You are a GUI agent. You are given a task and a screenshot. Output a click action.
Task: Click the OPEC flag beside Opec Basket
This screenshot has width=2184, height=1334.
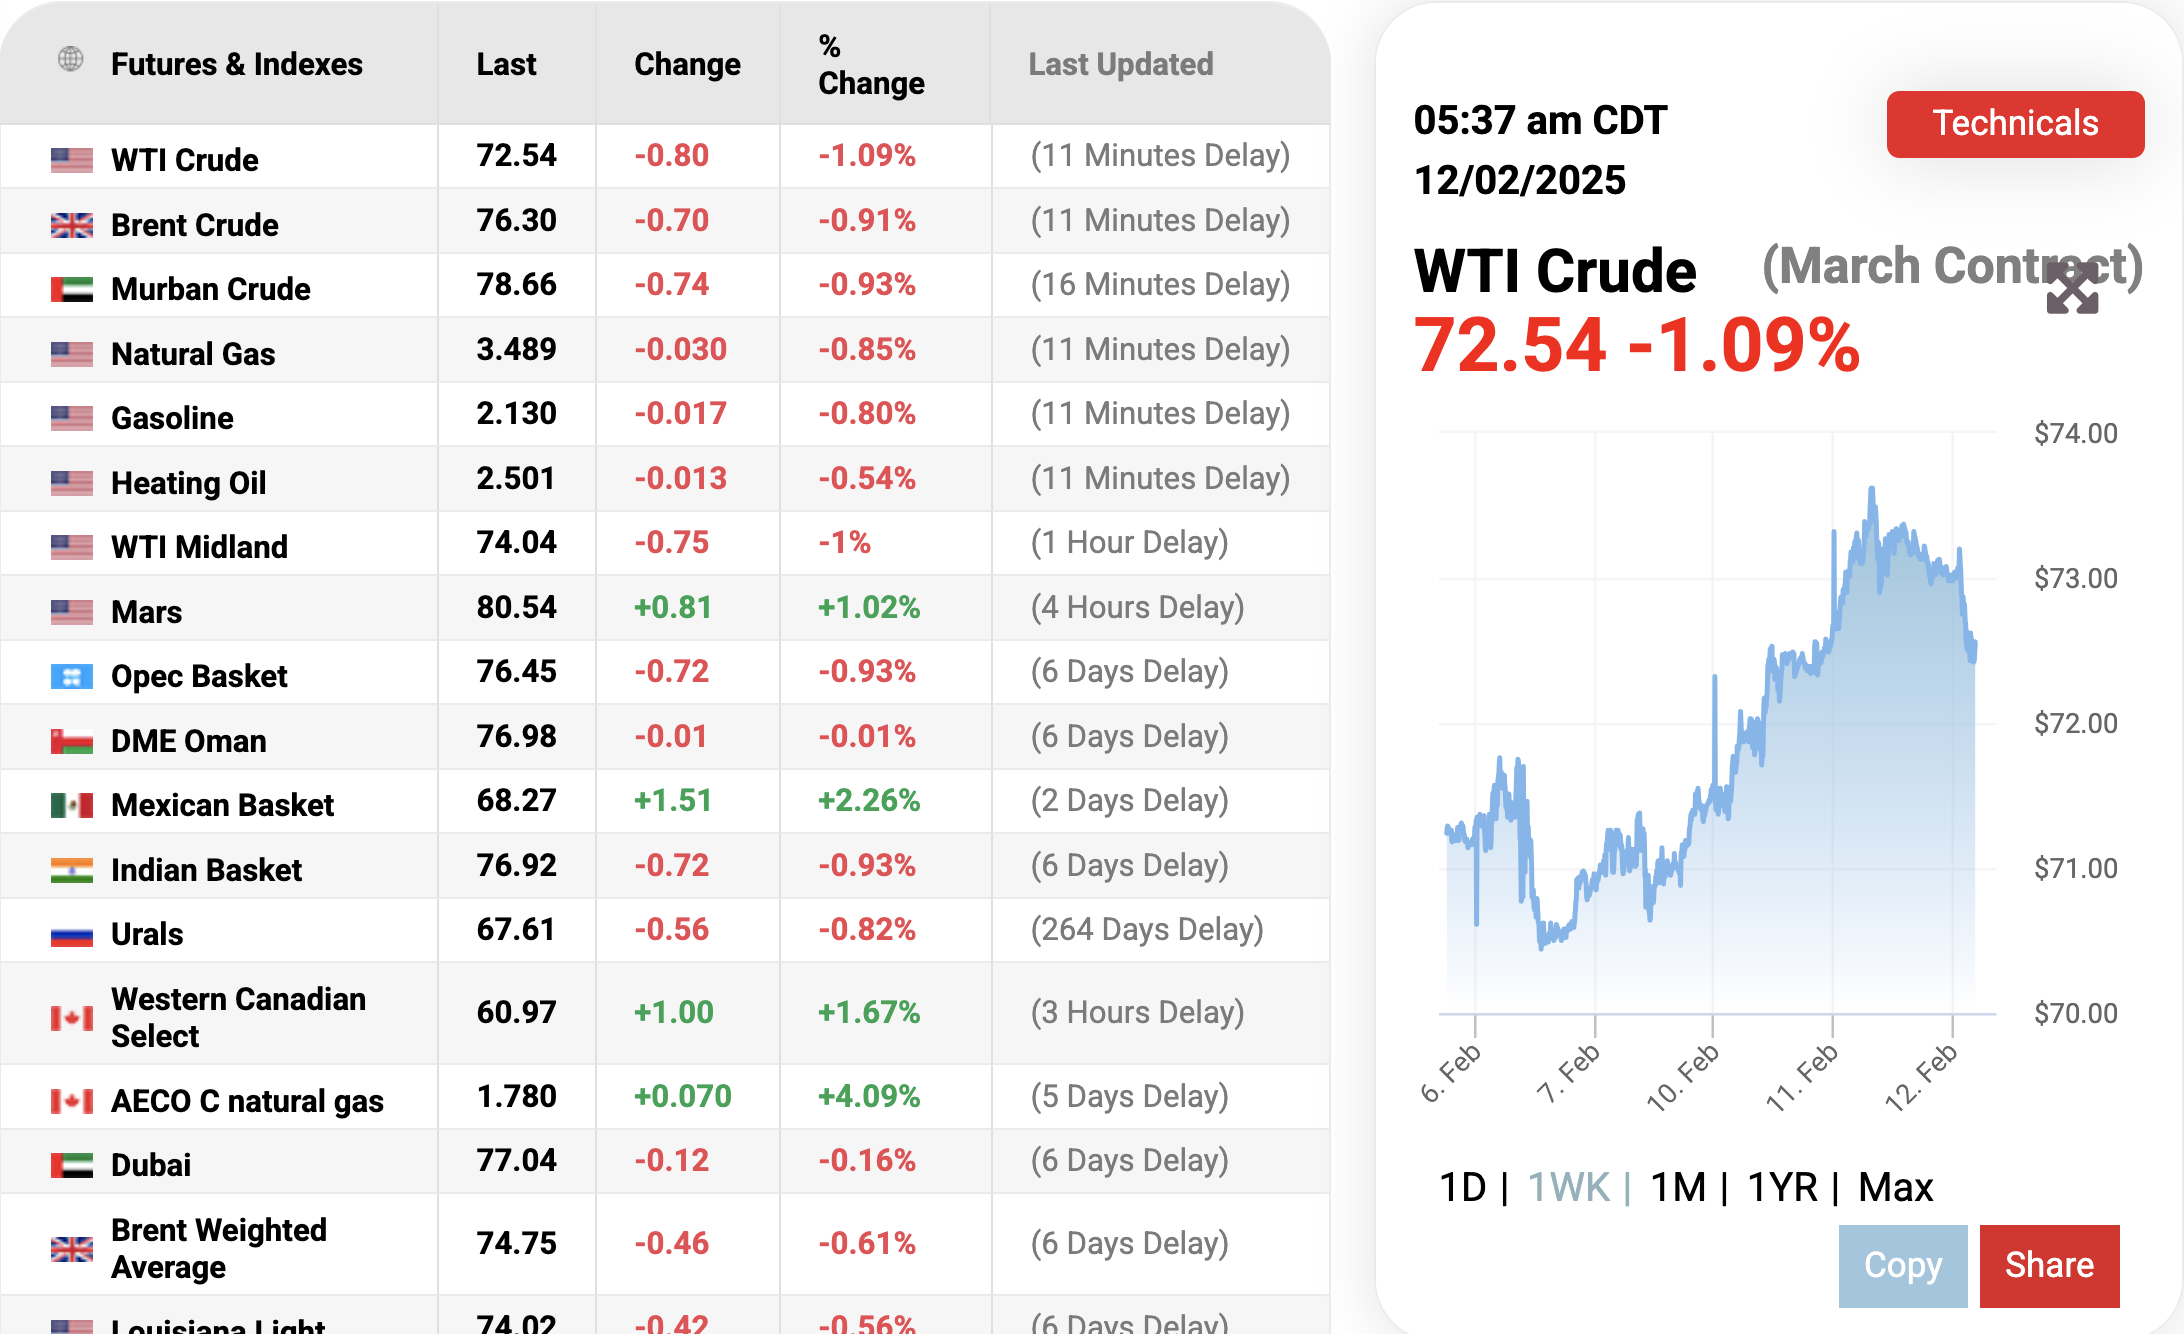pos(72,677)
